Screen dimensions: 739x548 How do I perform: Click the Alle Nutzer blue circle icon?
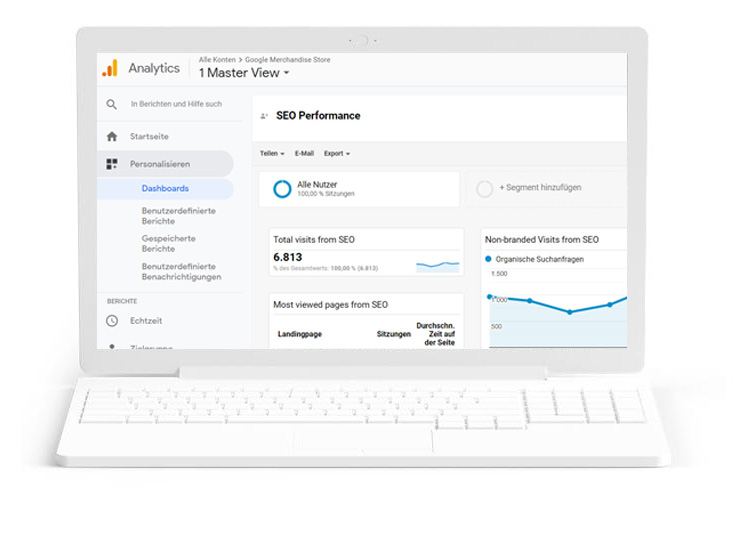click(x=282, y=189)
